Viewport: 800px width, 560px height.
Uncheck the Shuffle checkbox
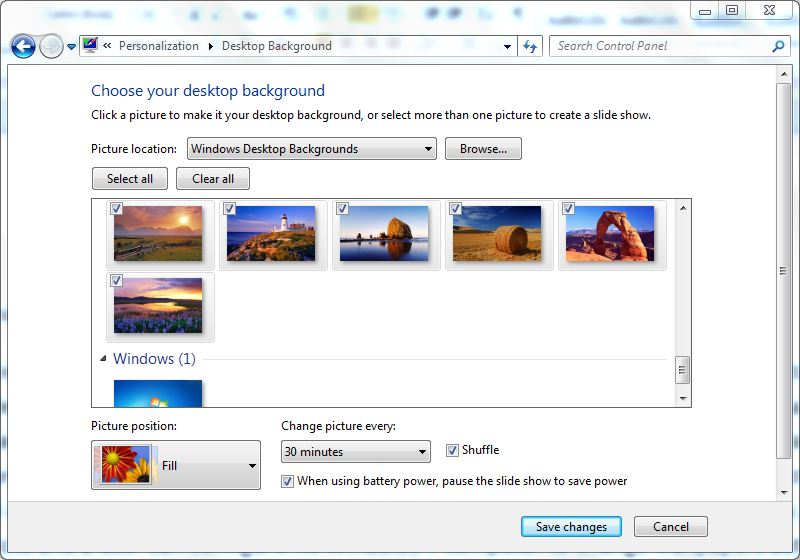click(453, 450)
